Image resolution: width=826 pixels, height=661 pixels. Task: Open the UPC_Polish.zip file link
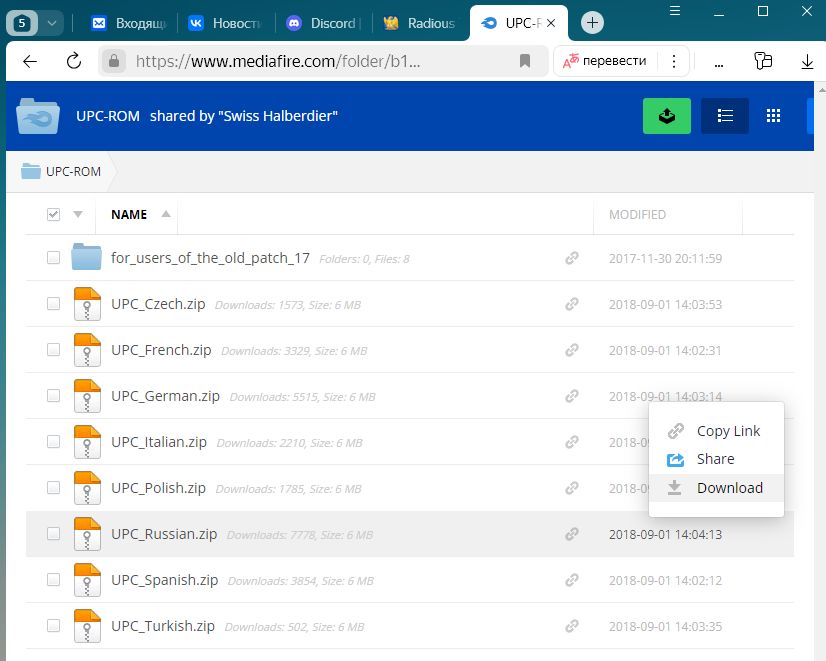pos(158,488)
